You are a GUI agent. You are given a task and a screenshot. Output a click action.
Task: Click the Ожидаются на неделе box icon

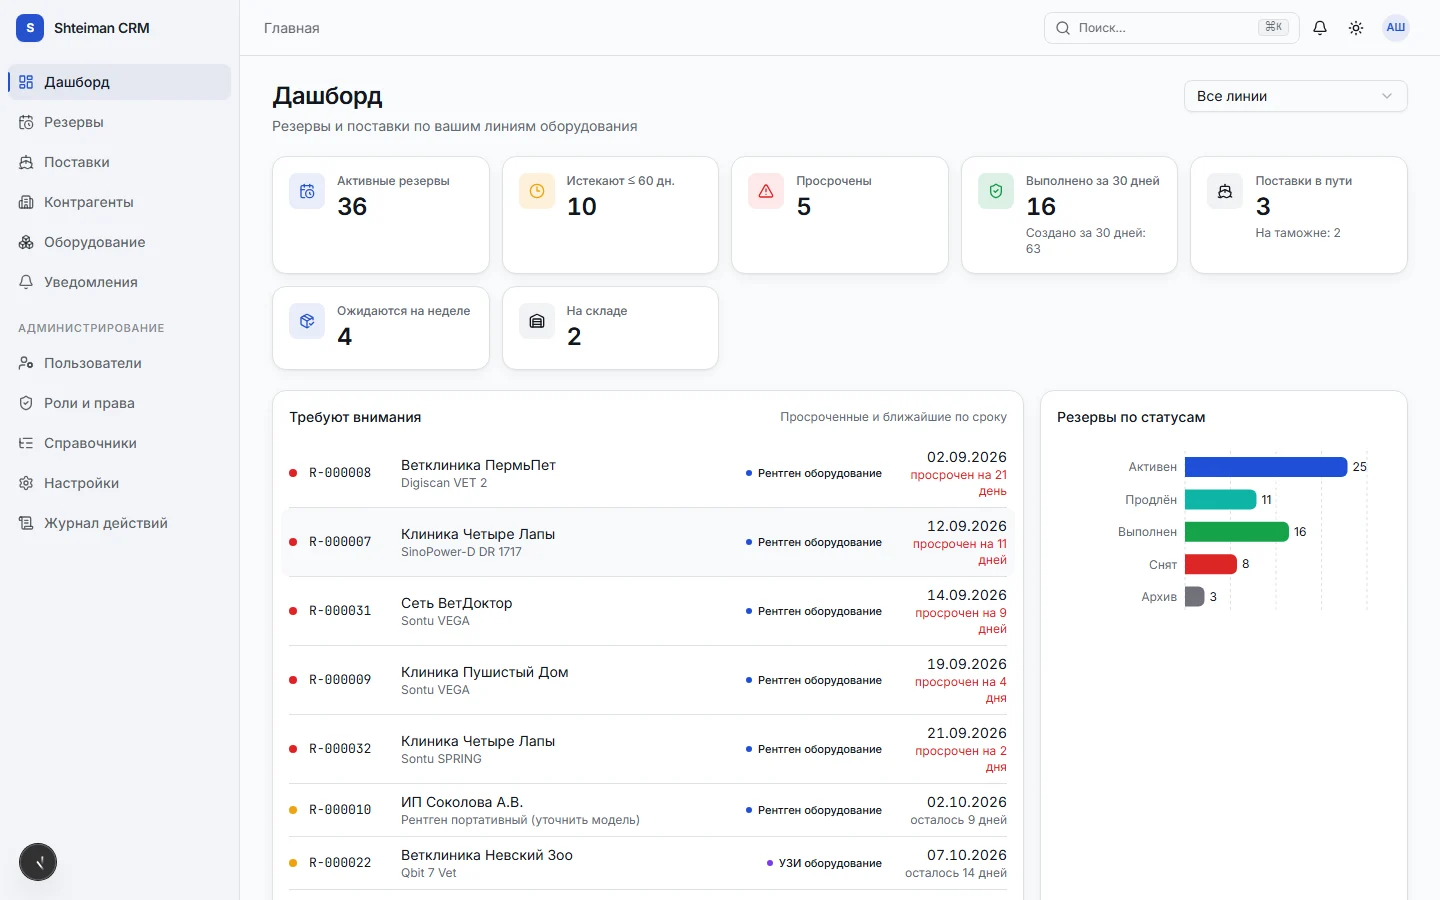click(x=307, y=321)
